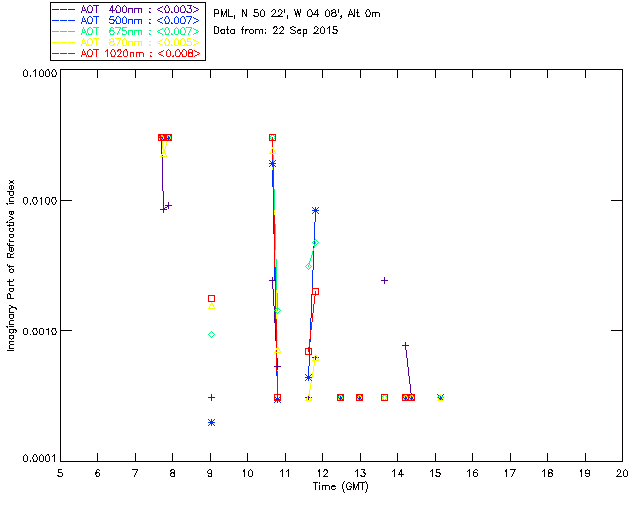Click the x-axis tick label 6
640x512 pixels.
click(x=98, y=473)
